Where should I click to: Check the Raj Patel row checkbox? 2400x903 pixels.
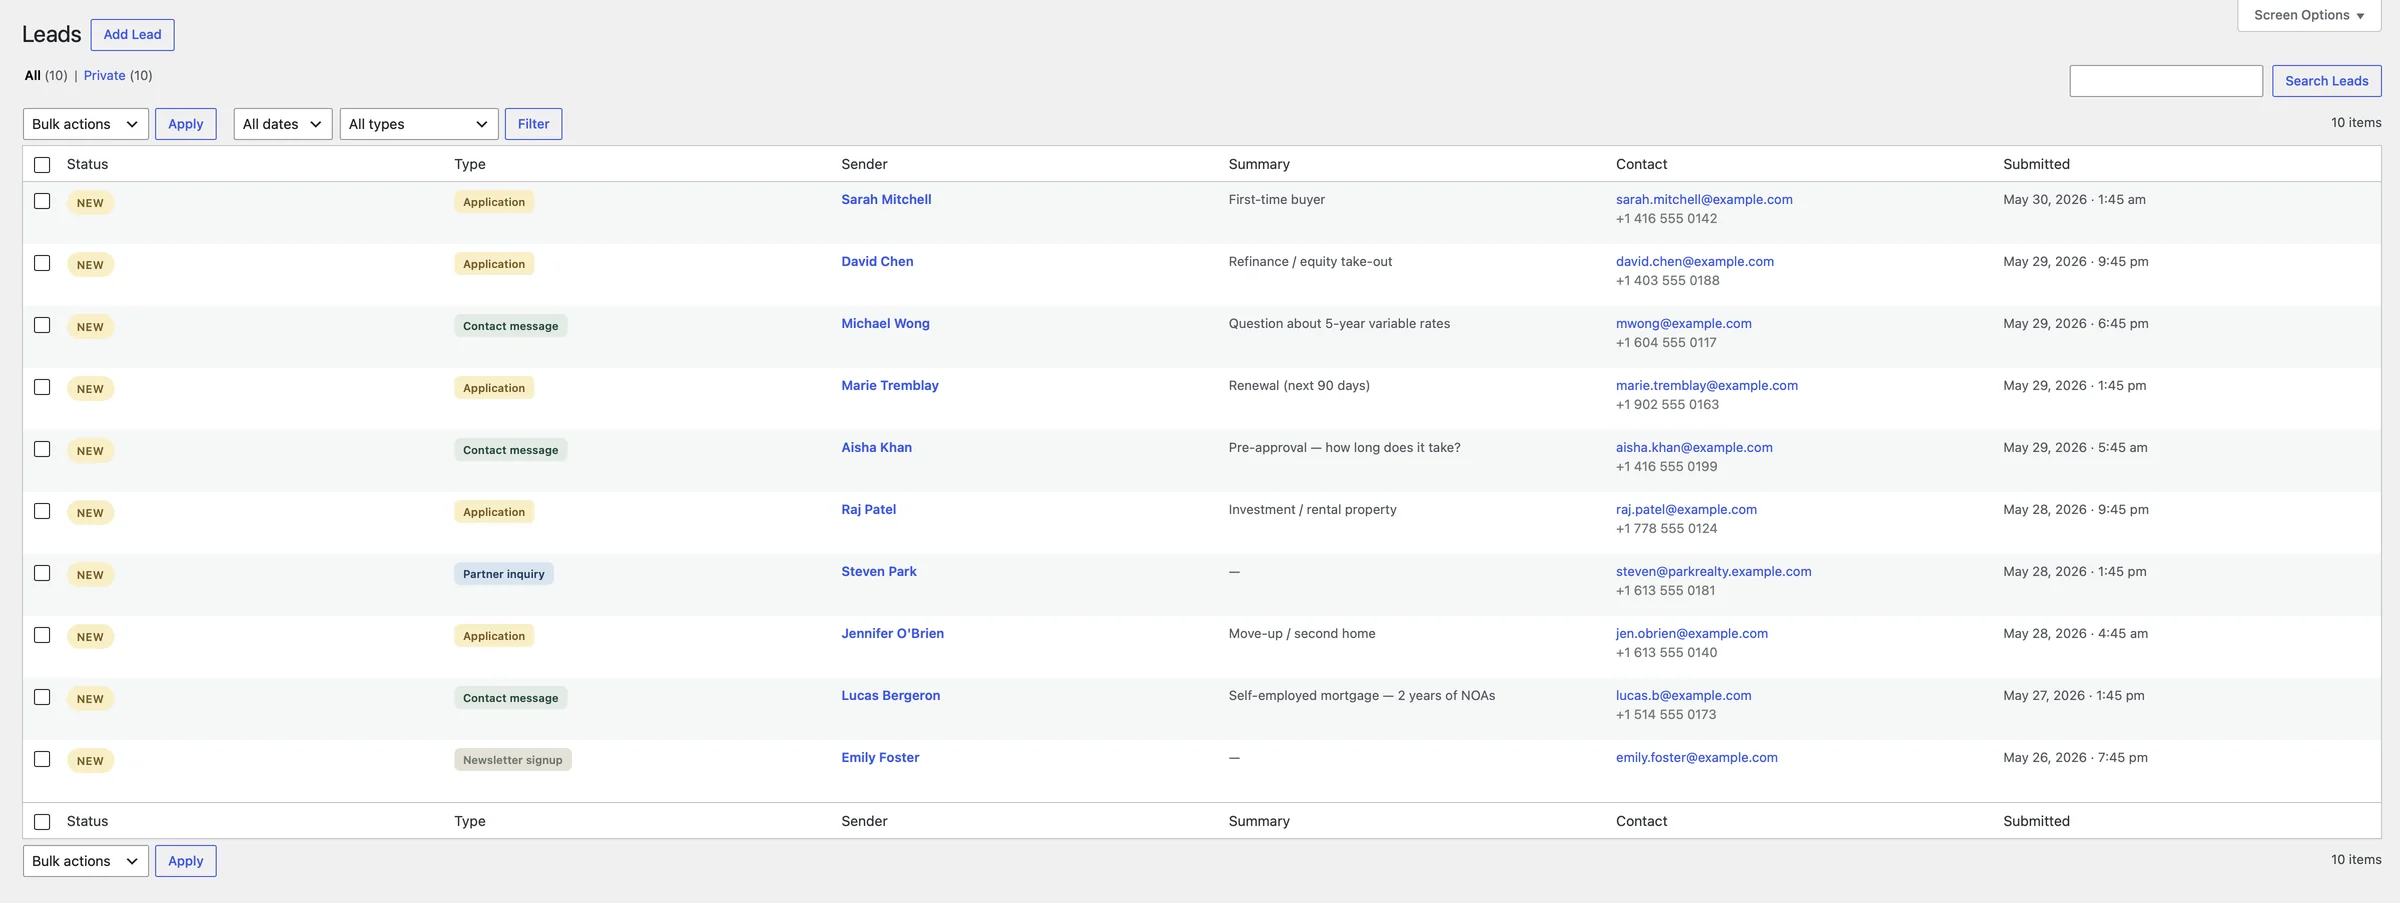click(x=42, y=511)
